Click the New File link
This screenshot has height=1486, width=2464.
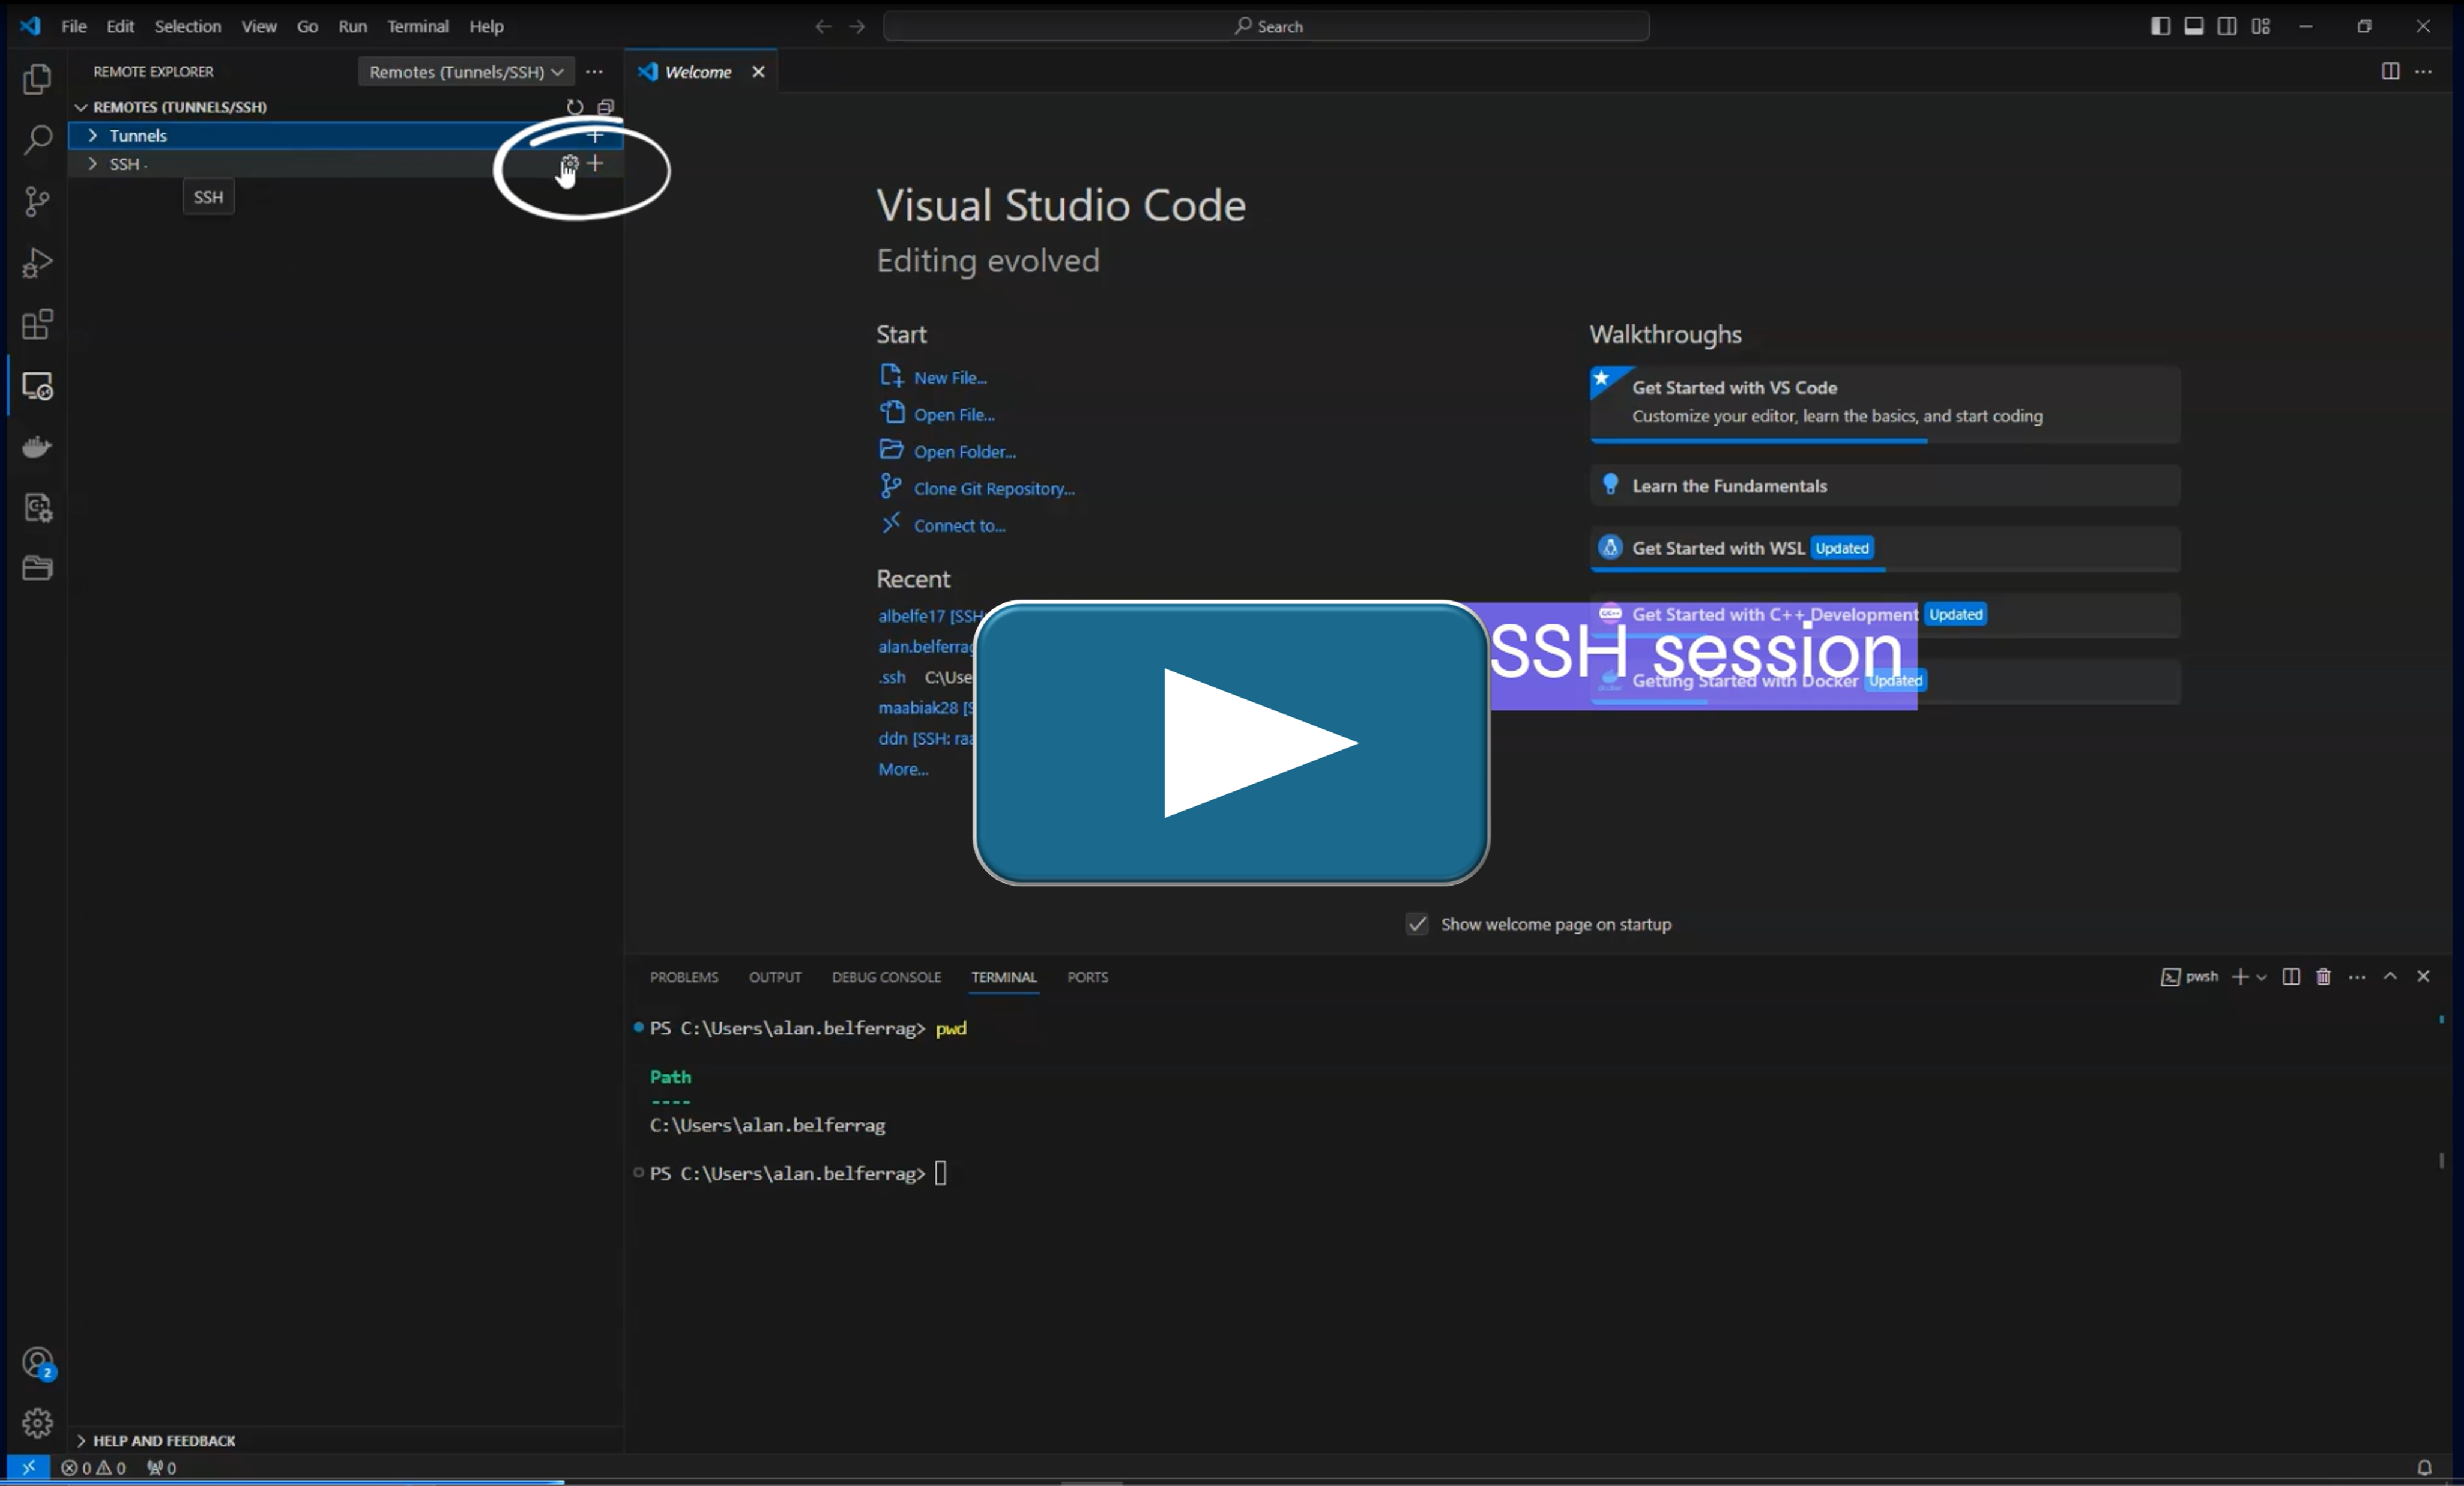coord(950,378)
